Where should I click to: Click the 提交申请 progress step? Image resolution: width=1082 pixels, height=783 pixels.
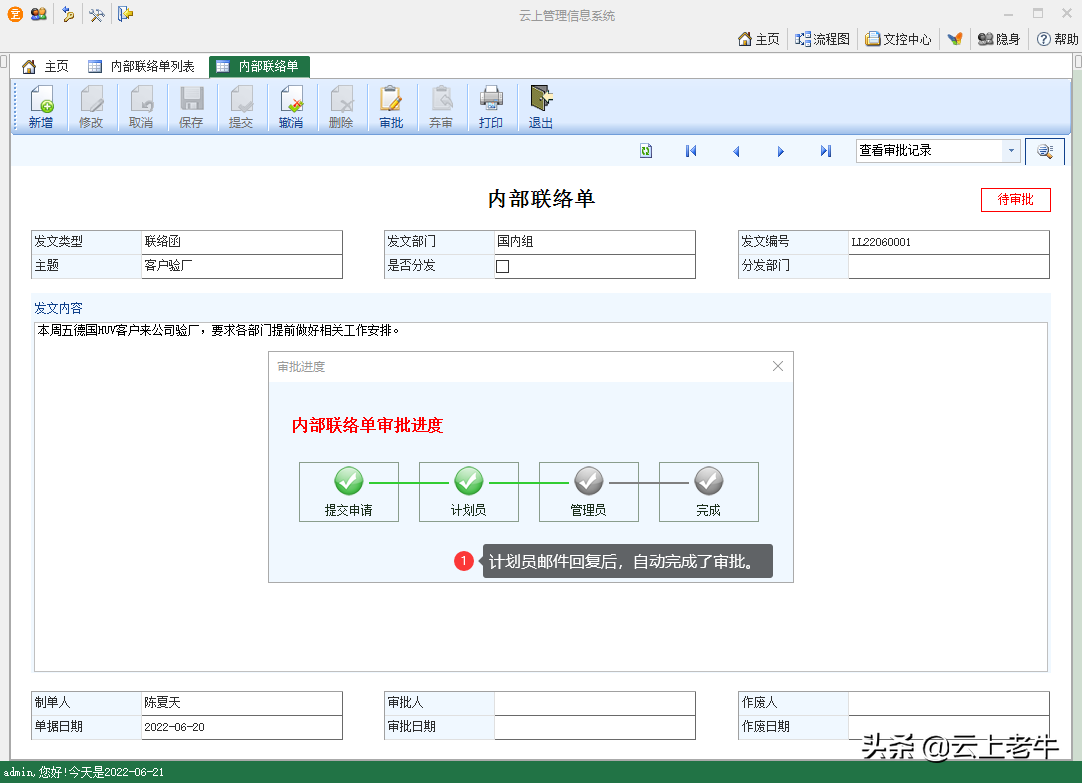(348, 492)
